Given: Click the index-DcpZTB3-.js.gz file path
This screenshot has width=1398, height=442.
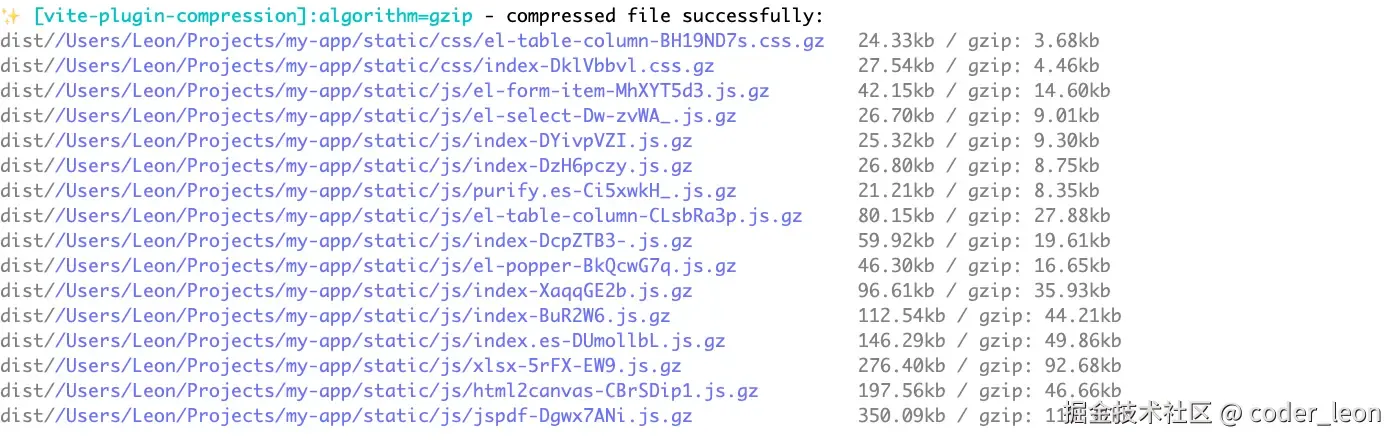Looking at the screenshot, I should click(x=347, y=241).
